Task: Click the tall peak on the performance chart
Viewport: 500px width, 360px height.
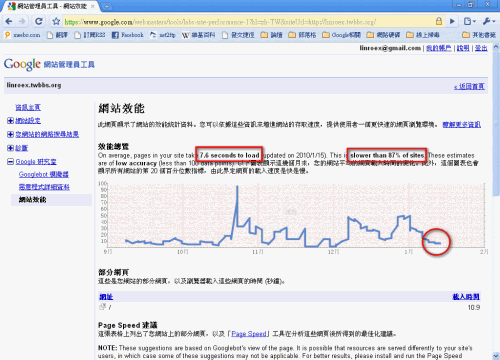Action: [237, 187]
